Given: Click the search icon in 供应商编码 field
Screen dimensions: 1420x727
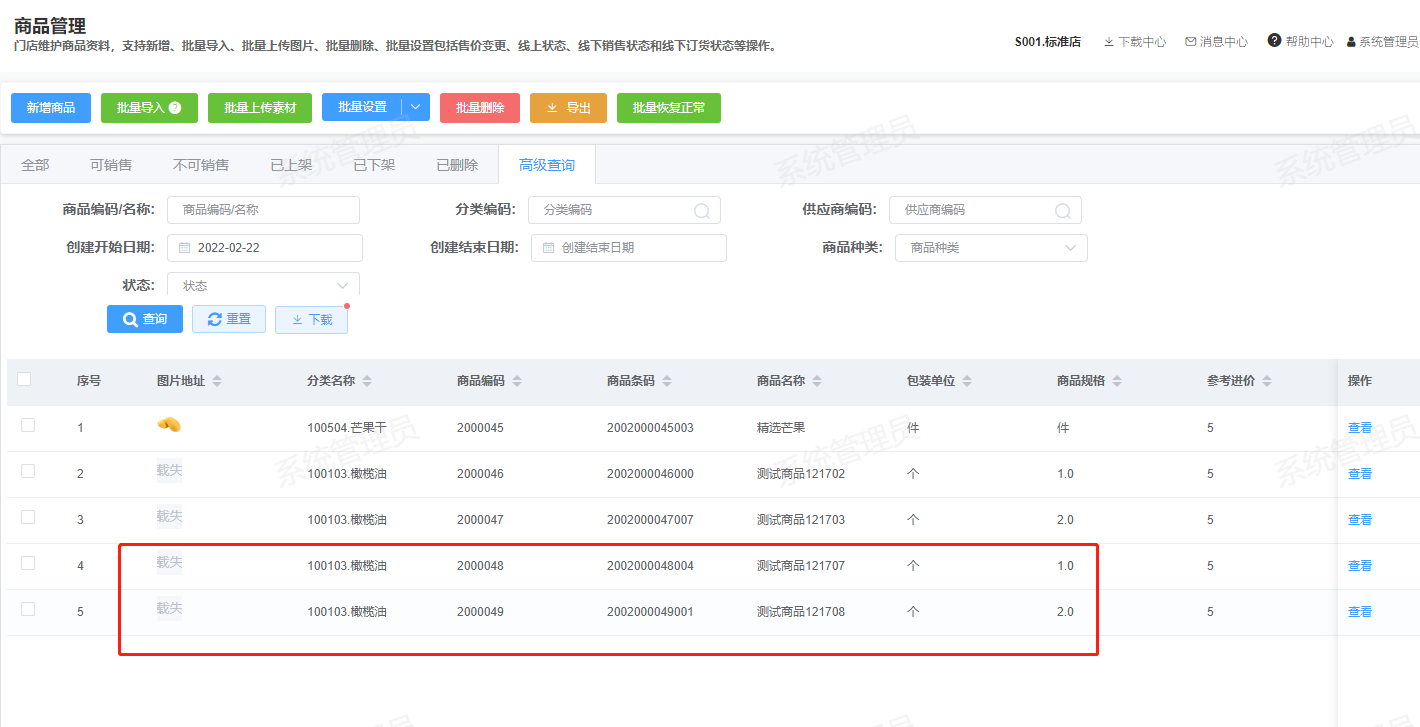Looking at the screenshot, I should point(1062,211).
